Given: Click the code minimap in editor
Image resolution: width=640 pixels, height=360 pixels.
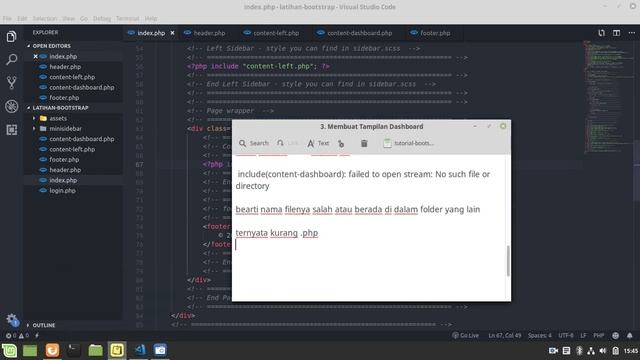Looking at the screenshot, I should coord(607,97).
